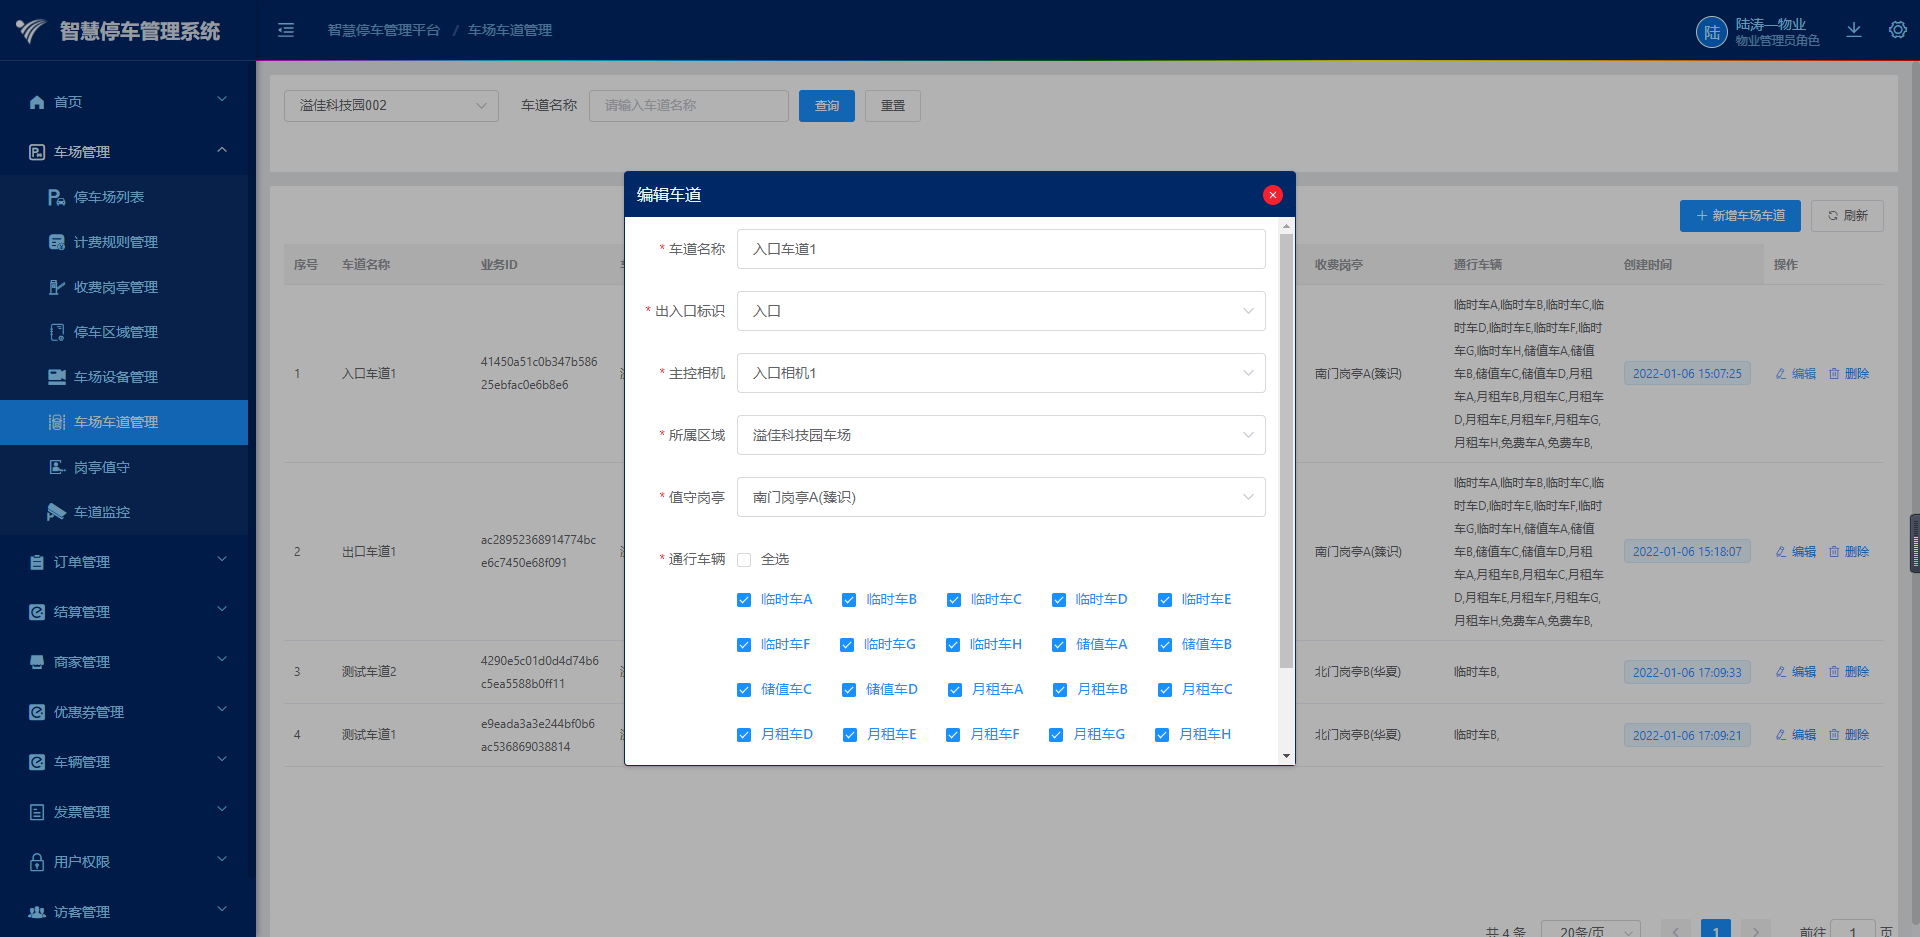
Task: Click the home icon beside 首页
Action: 37,102
